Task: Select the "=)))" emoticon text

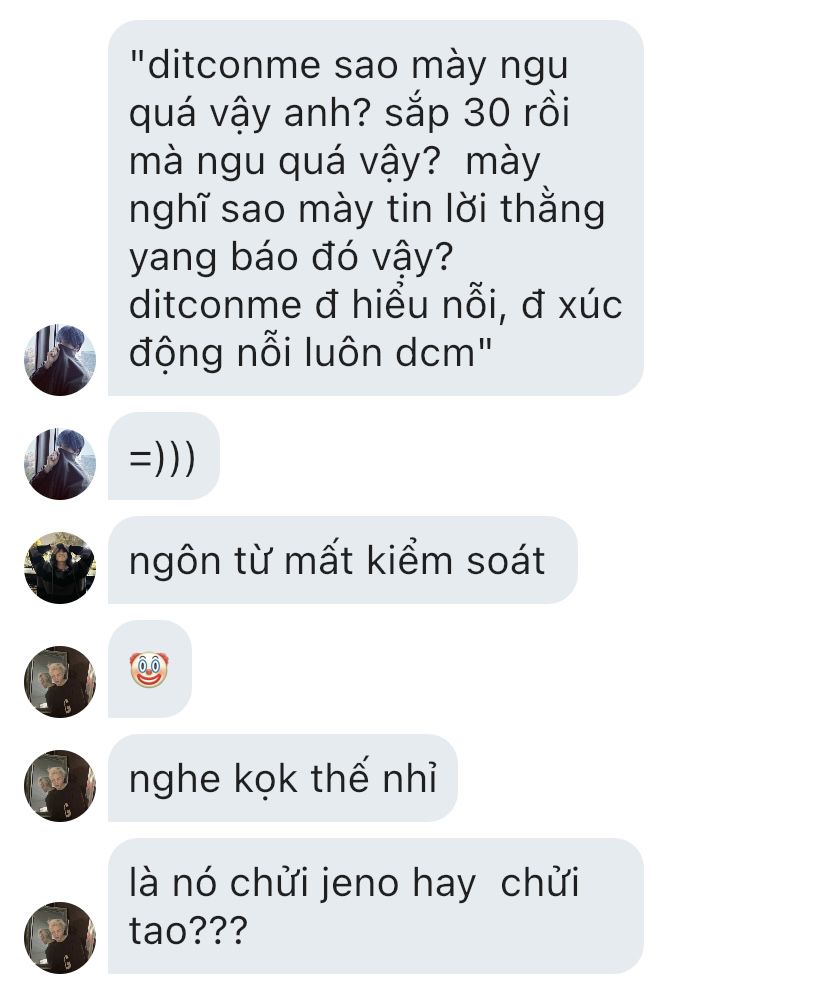Action: (162, 457)
